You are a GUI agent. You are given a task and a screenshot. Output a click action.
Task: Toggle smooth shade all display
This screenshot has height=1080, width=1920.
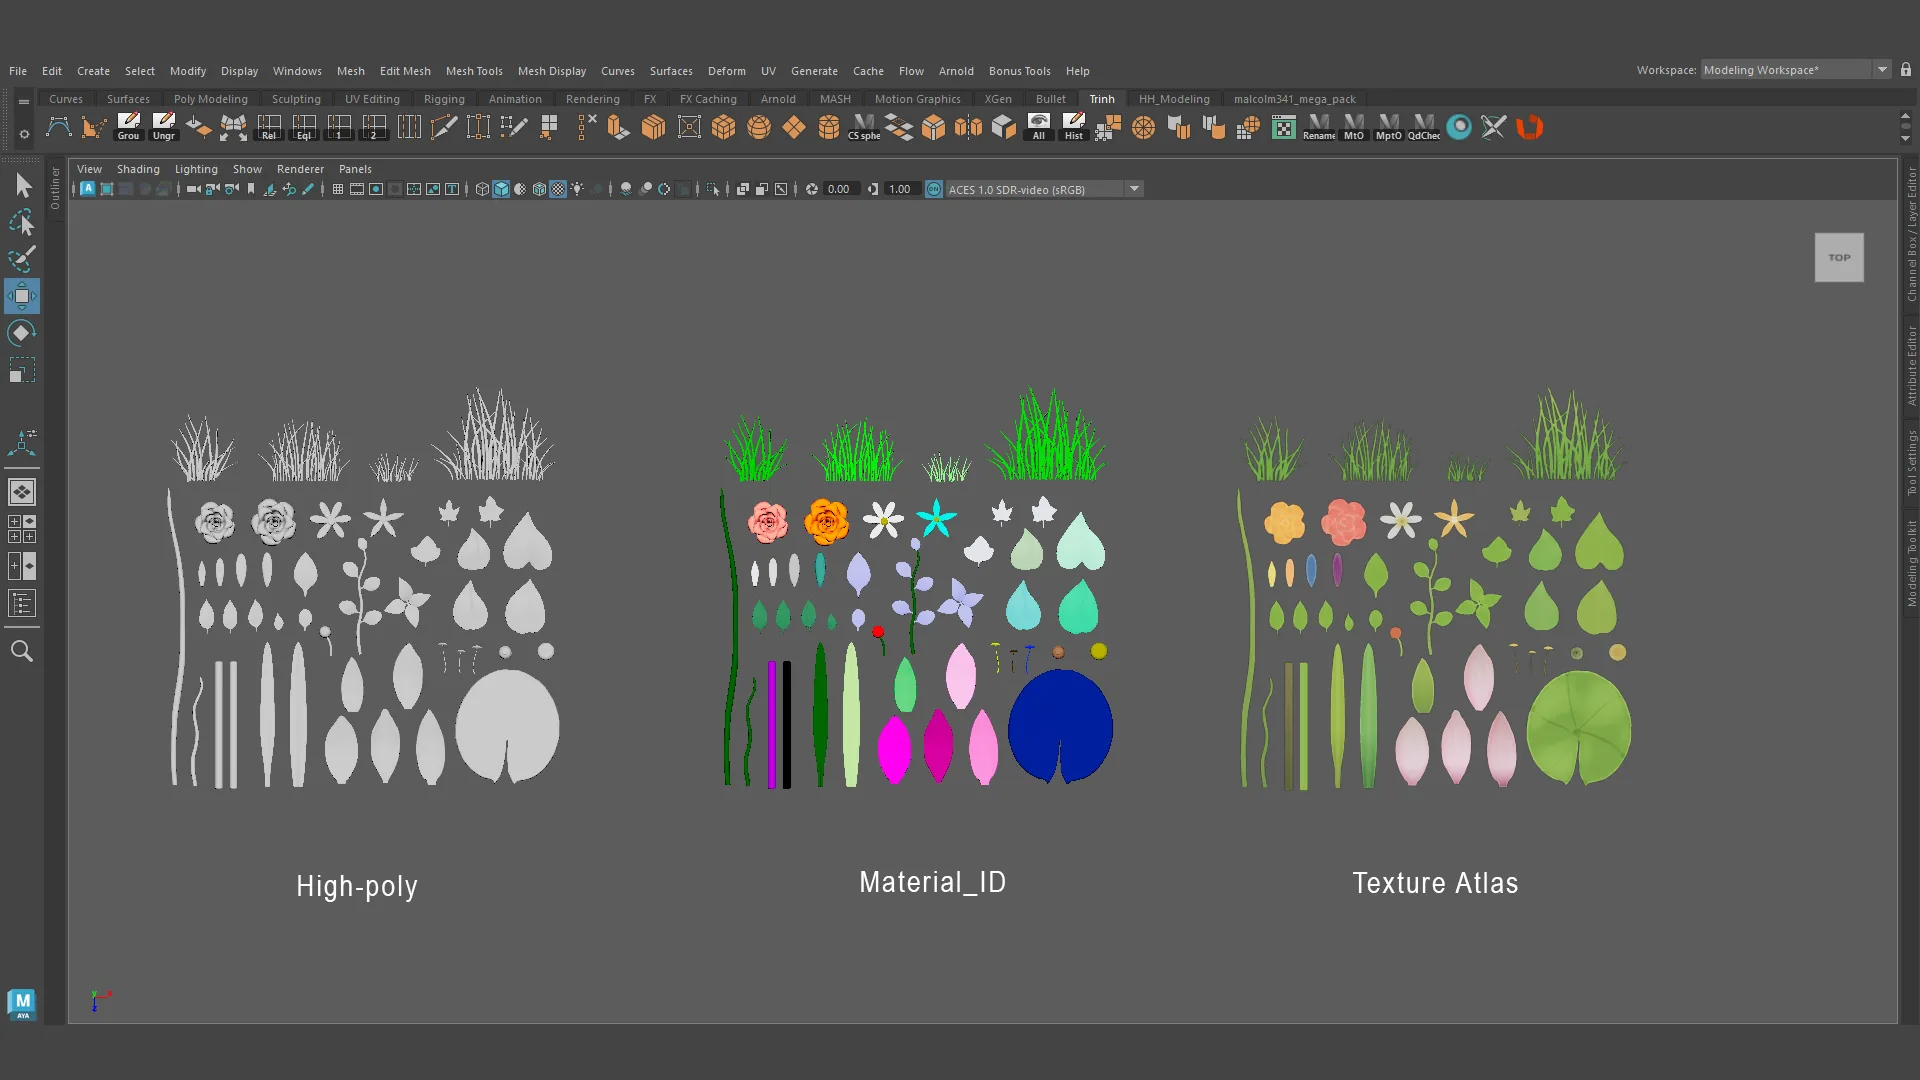pos(502,189)
